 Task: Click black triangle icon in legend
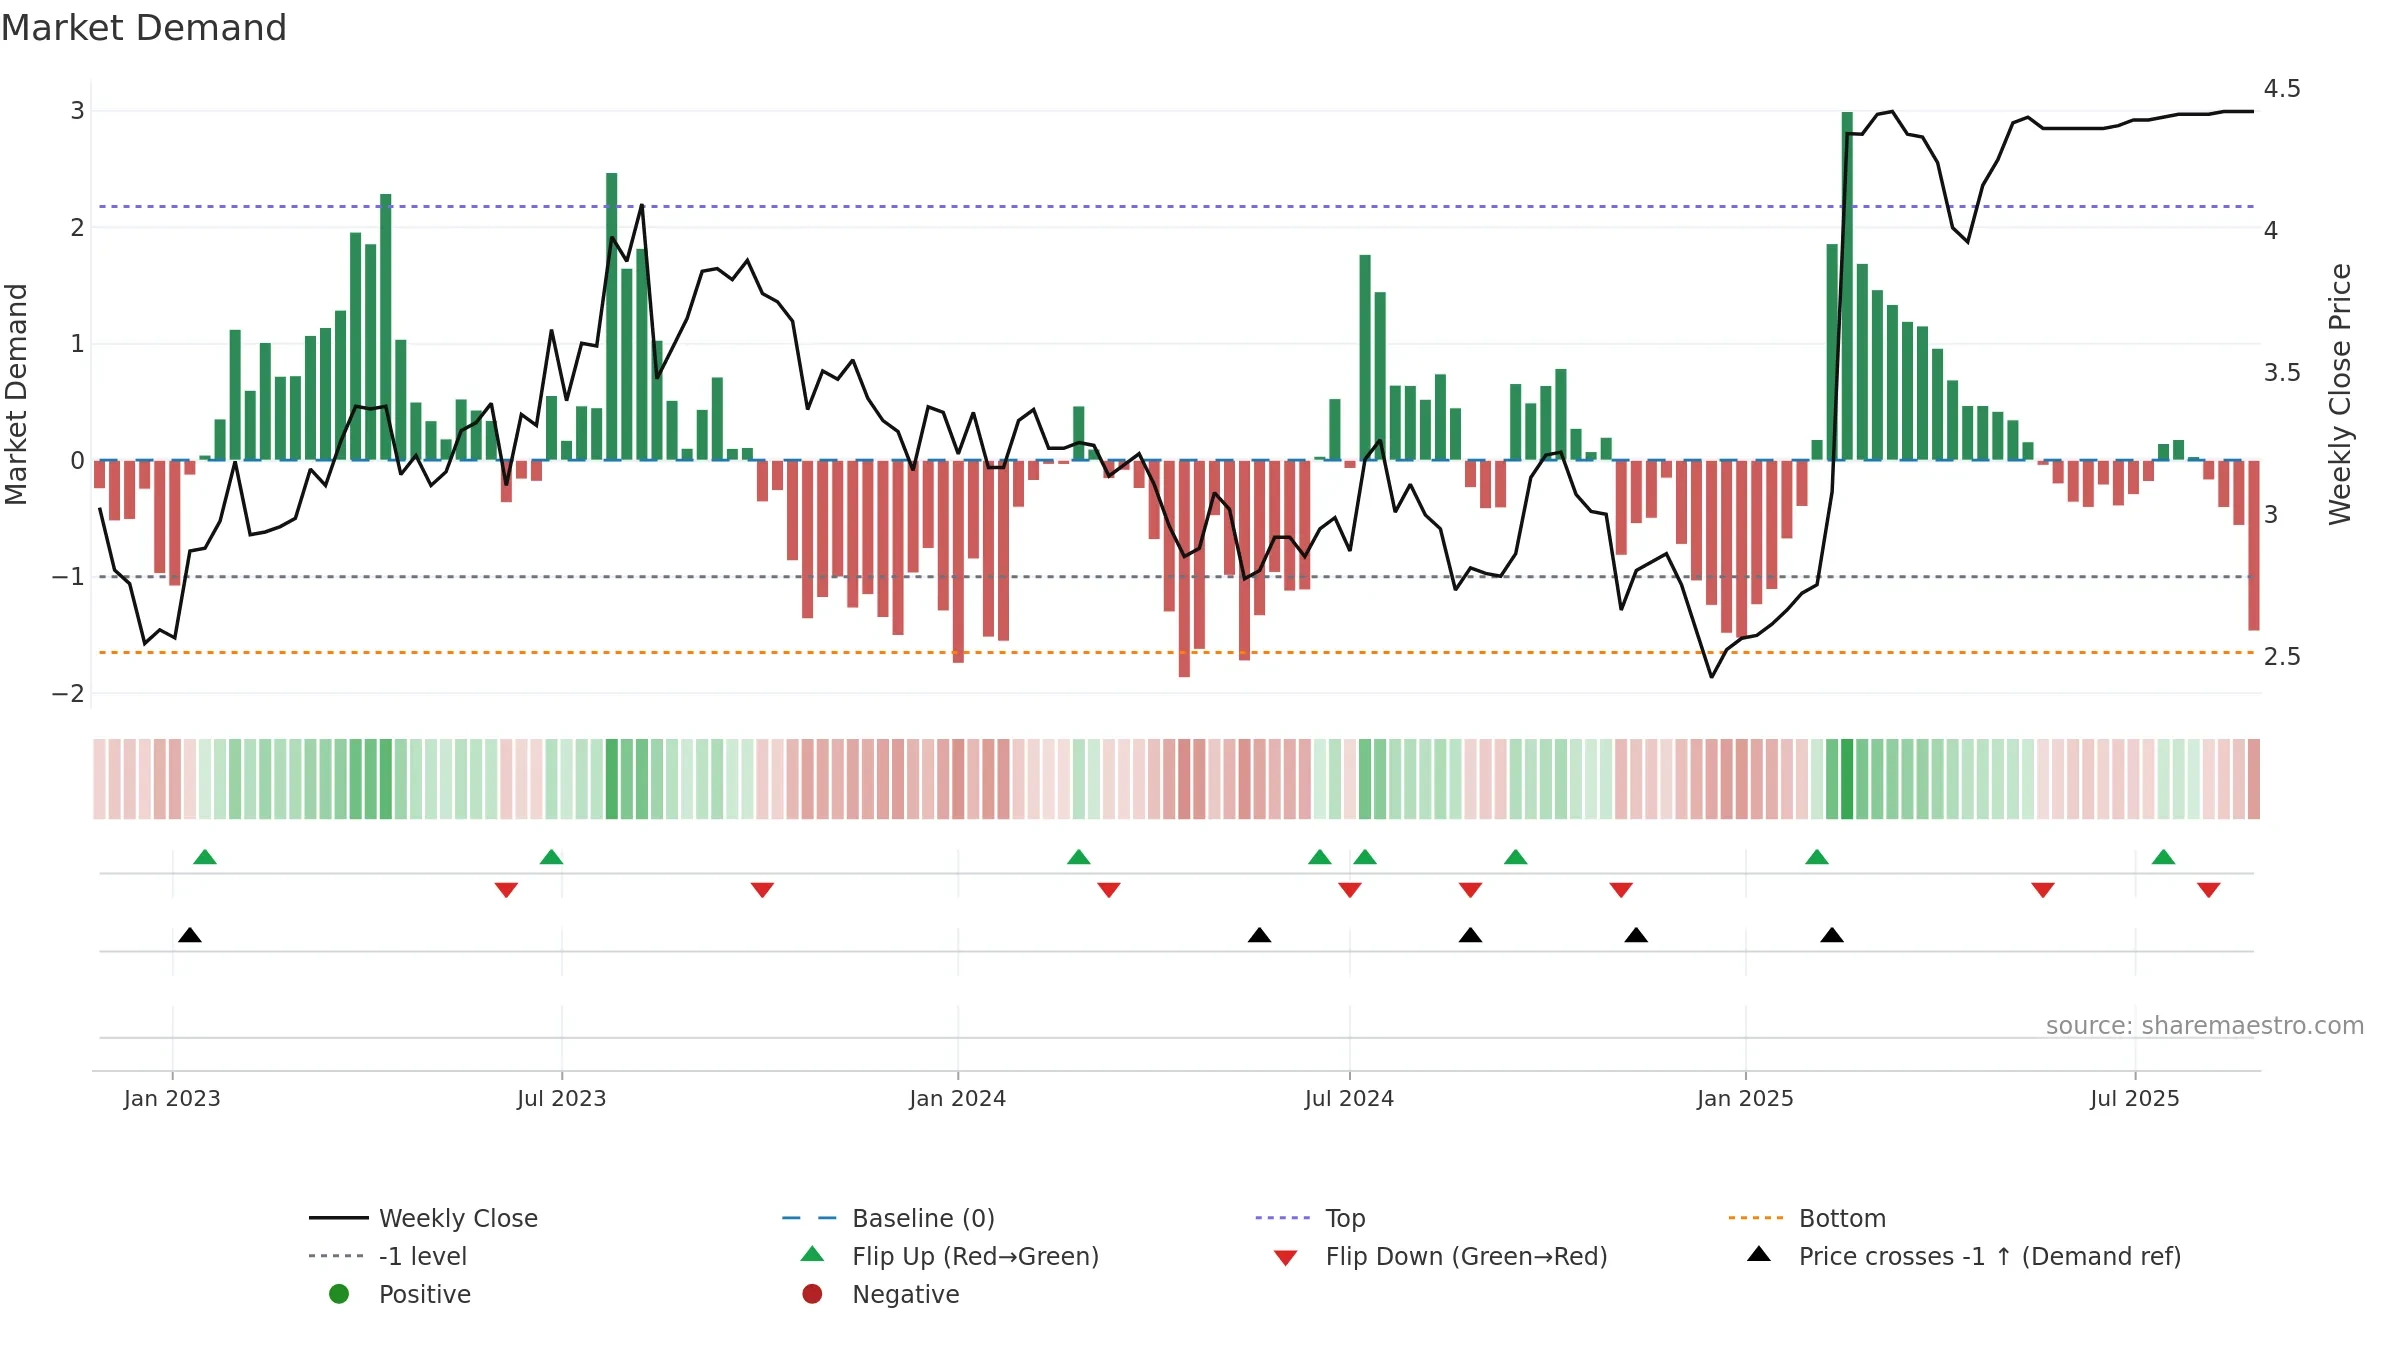tap(1759, 1254)
